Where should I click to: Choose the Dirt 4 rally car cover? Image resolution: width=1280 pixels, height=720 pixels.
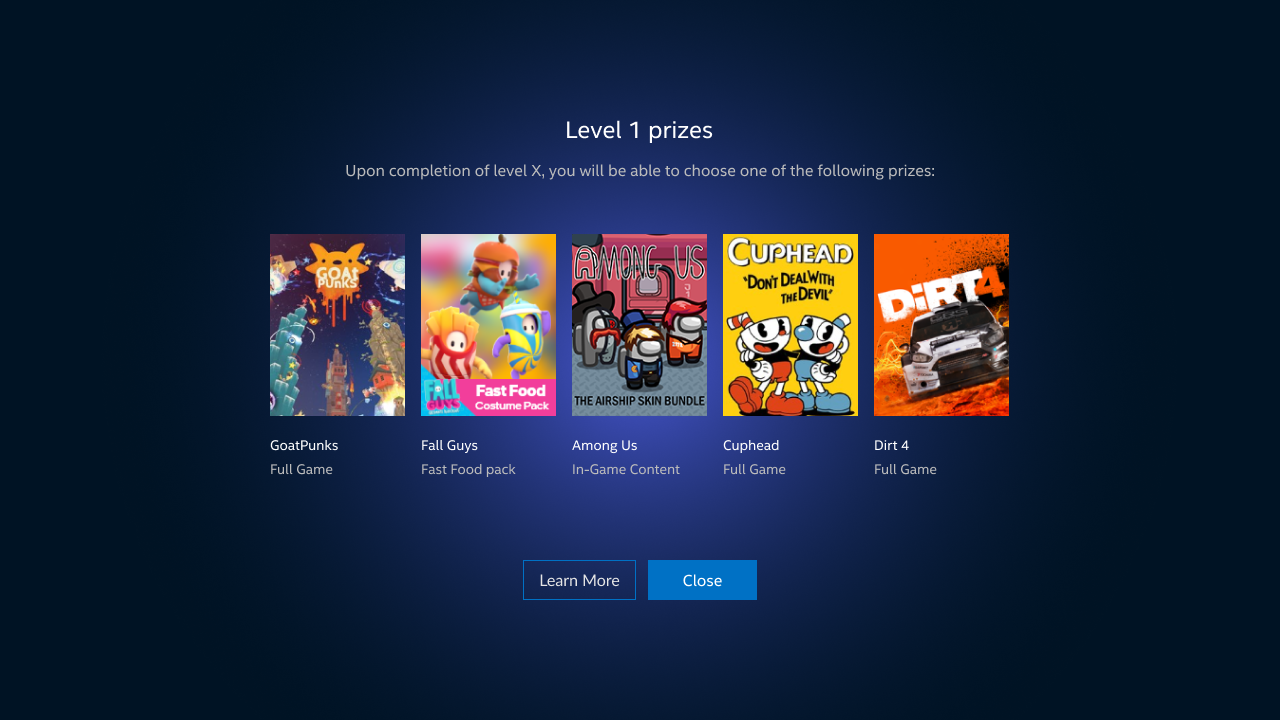(941, 325)
